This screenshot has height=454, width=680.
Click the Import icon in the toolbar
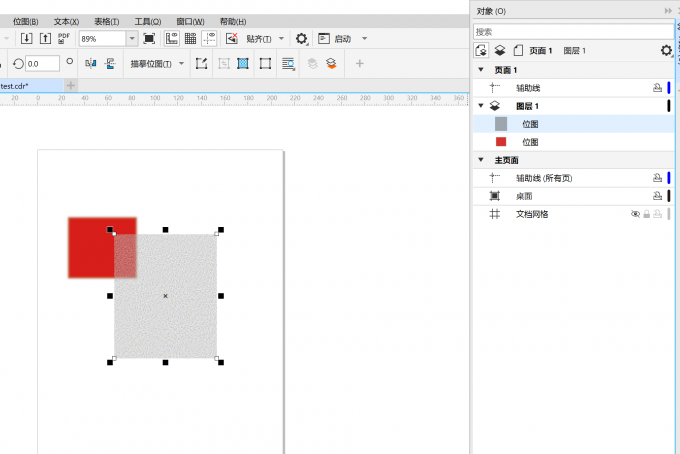[x=26, y=39]
